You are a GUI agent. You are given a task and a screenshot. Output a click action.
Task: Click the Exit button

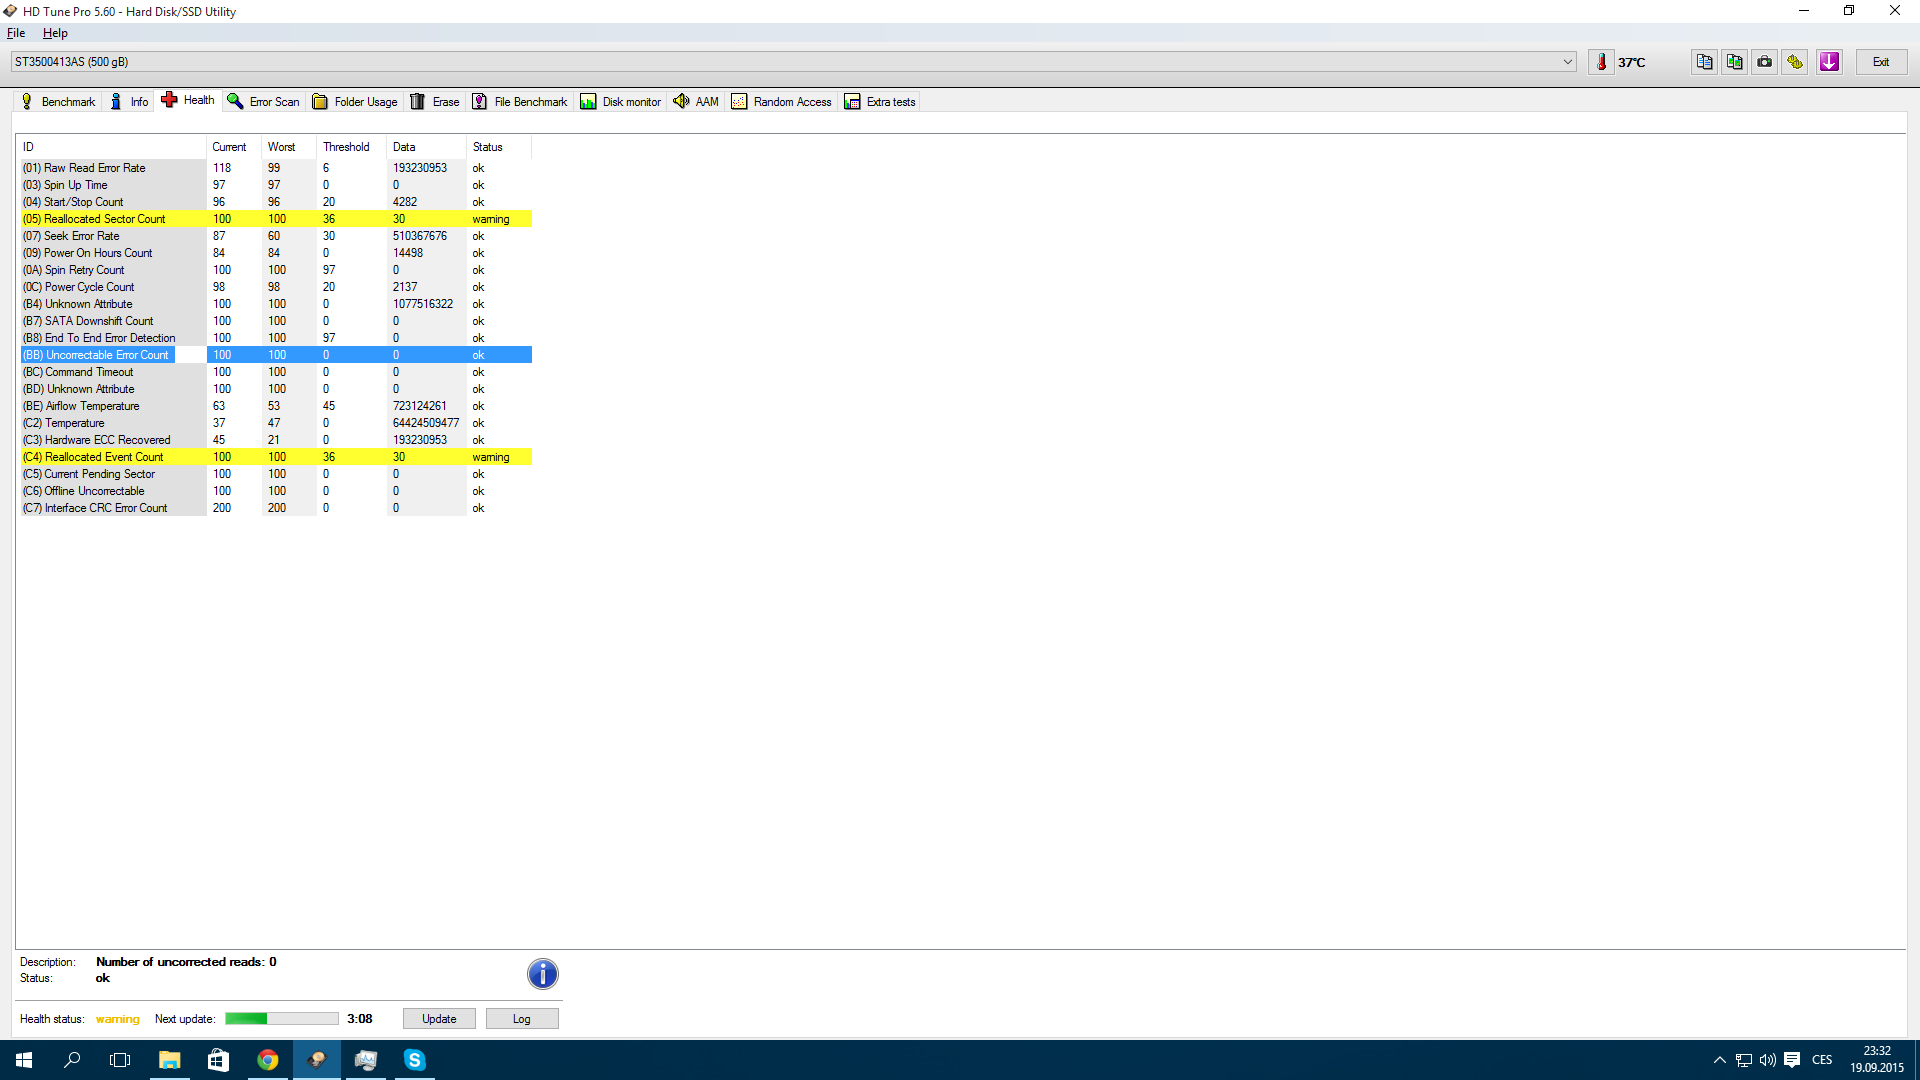(x=1881, y=62)
